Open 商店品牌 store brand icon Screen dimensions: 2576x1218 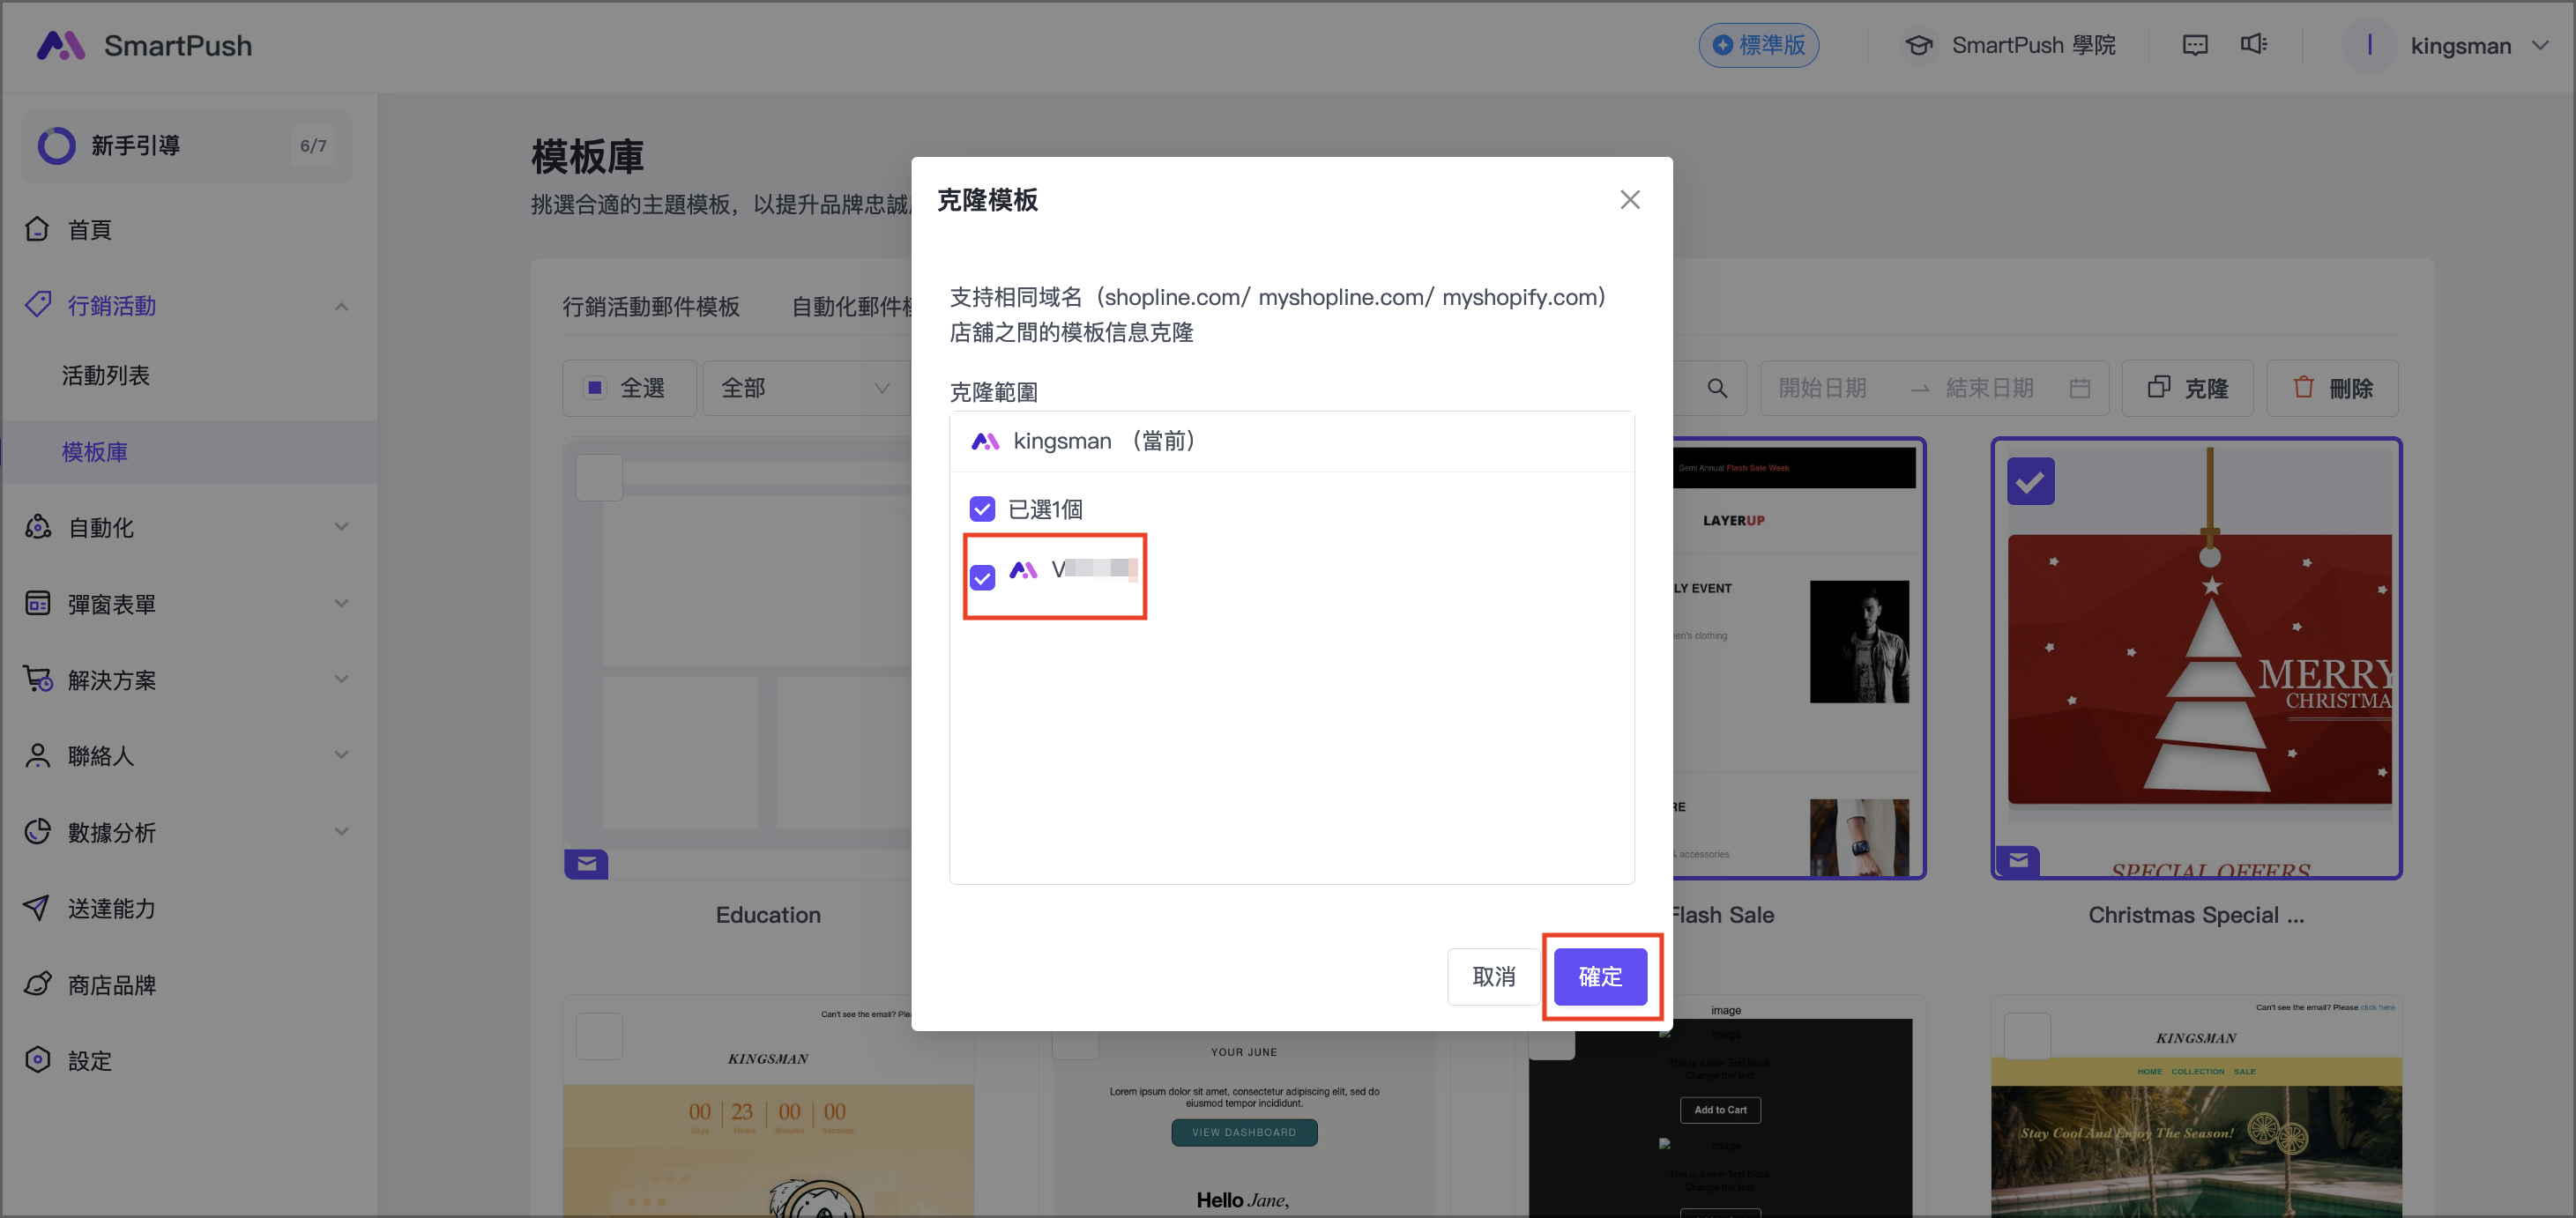point(38,984)
